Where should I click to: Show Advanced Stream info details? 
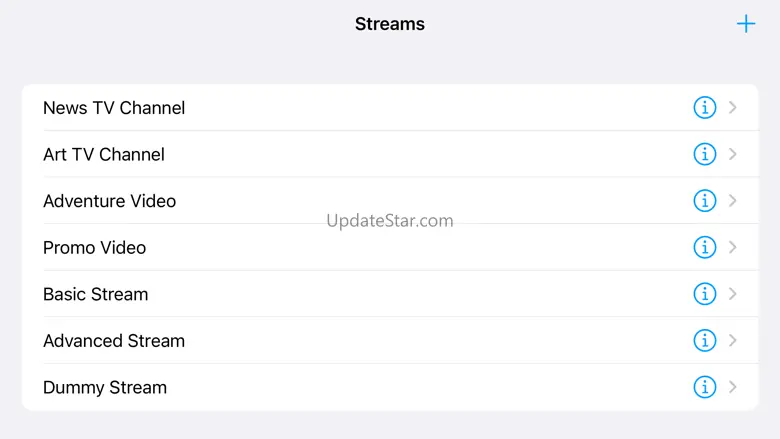click(x=704, y=341)
